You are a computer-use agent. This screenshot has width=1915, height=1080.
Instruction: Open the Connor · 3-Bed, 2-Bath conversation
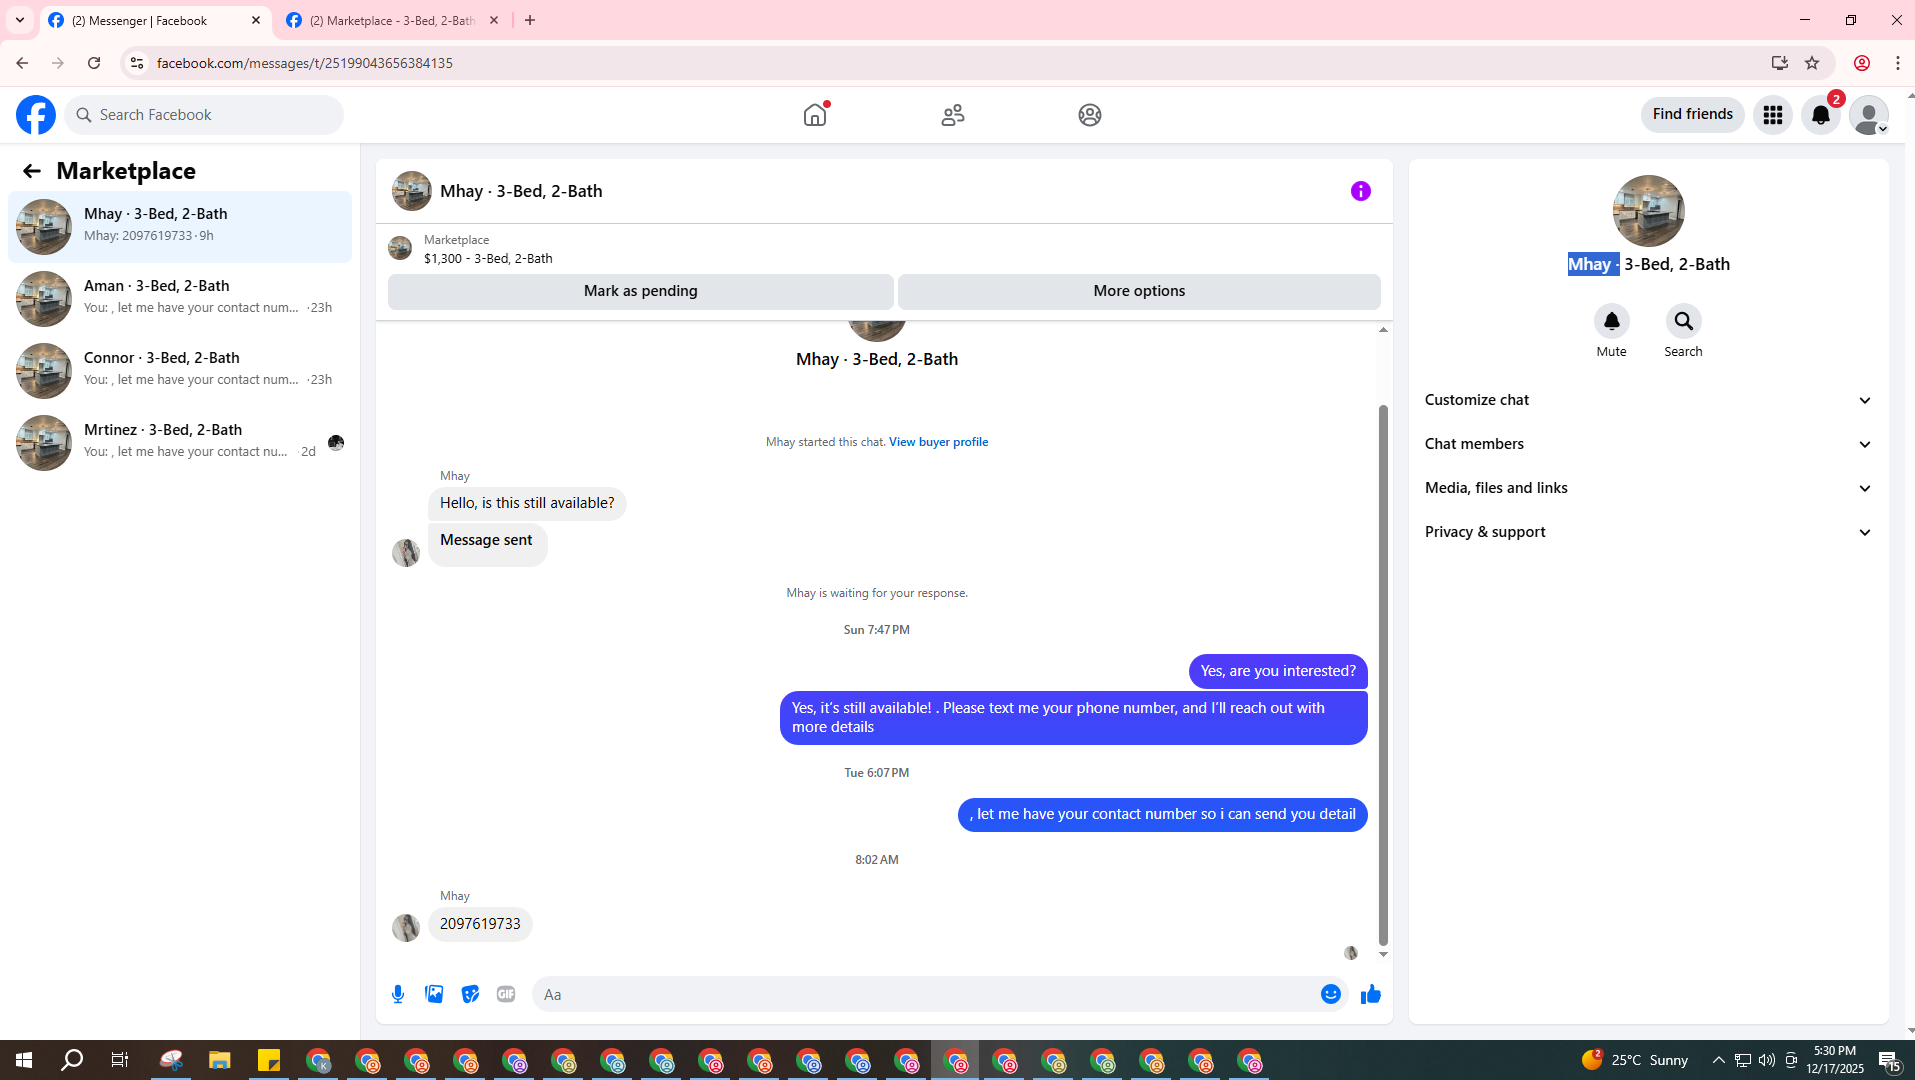click(180, 371)
